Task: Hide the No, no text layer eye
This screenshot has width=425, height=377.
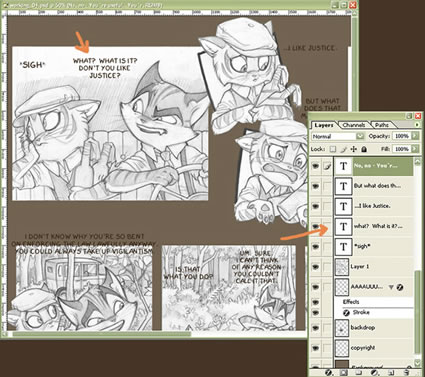Action: point(315,166)
